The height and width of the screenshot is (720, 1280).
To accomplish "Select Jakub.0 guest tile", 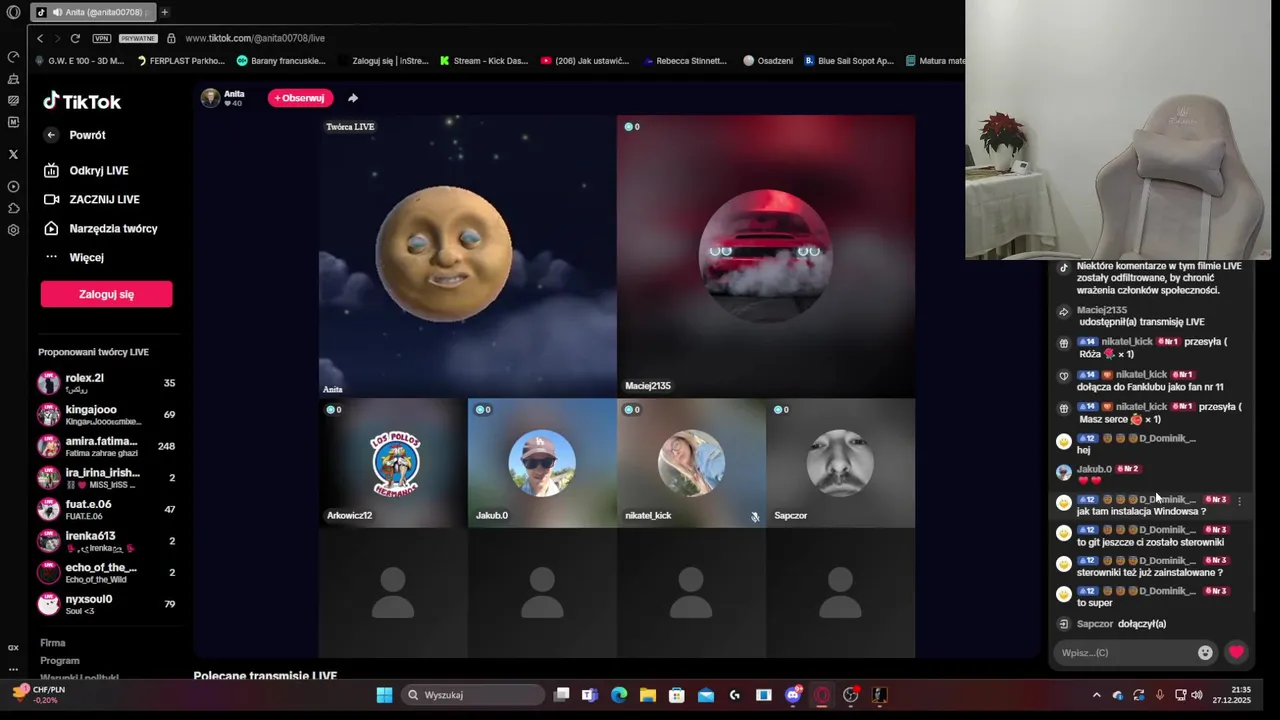I will (542, 463).
